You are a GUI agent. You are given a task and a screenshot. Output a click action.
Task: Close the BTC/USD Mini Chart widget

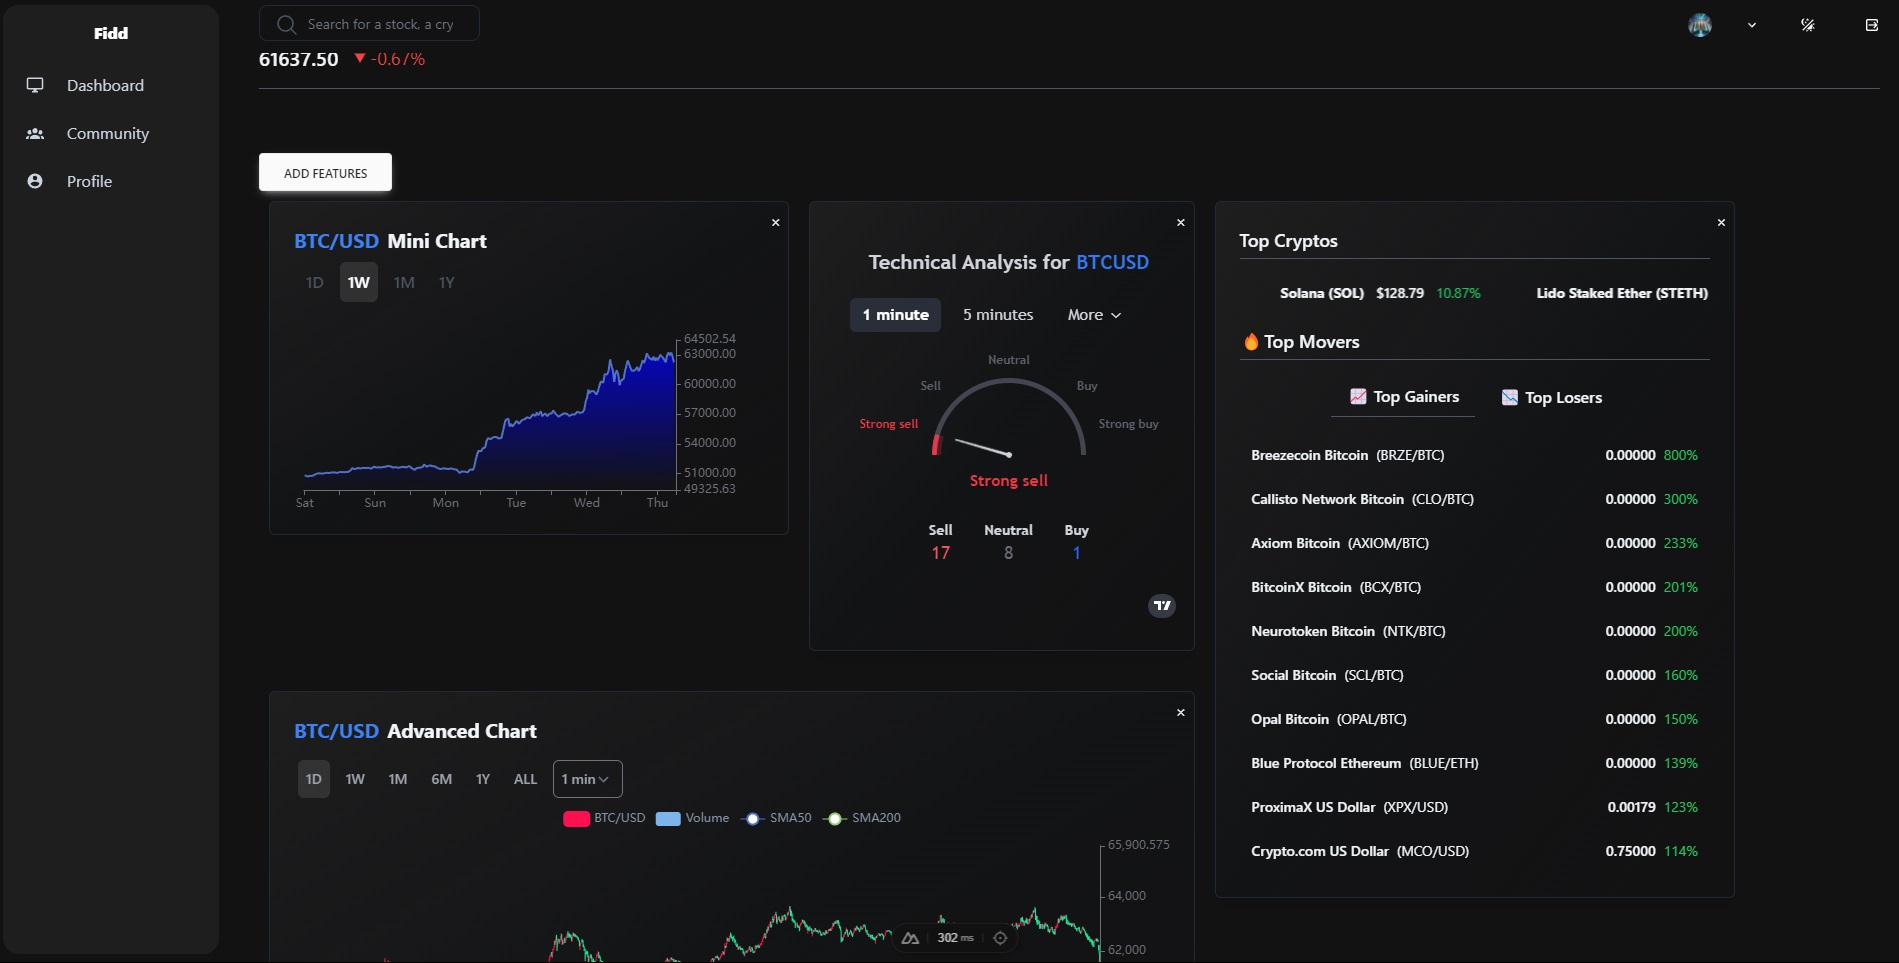[x=775, y=223]
